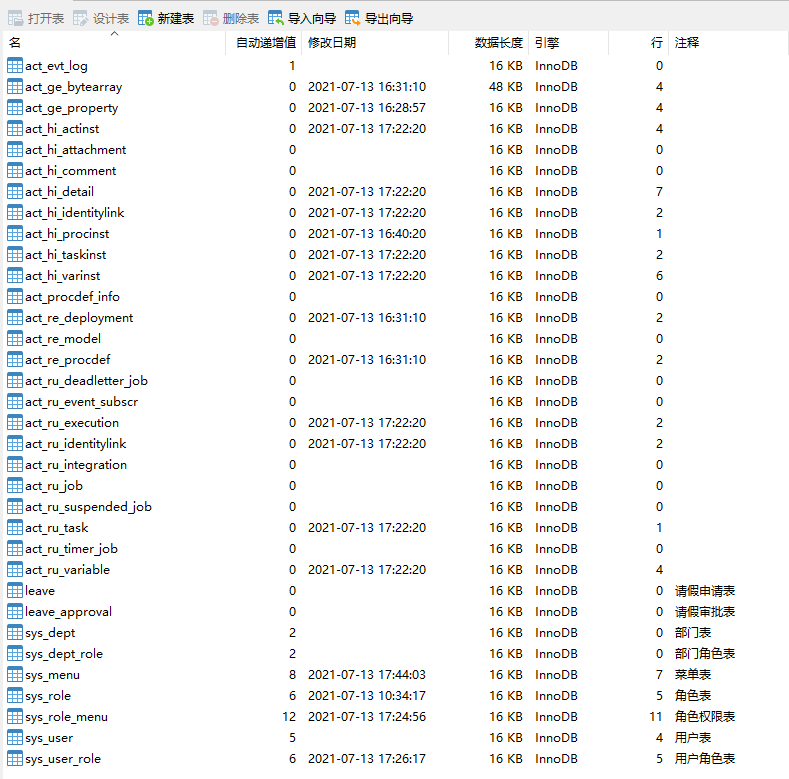Click the 菜单表 comment cell

pyautogui.click(x=693, y=675)
